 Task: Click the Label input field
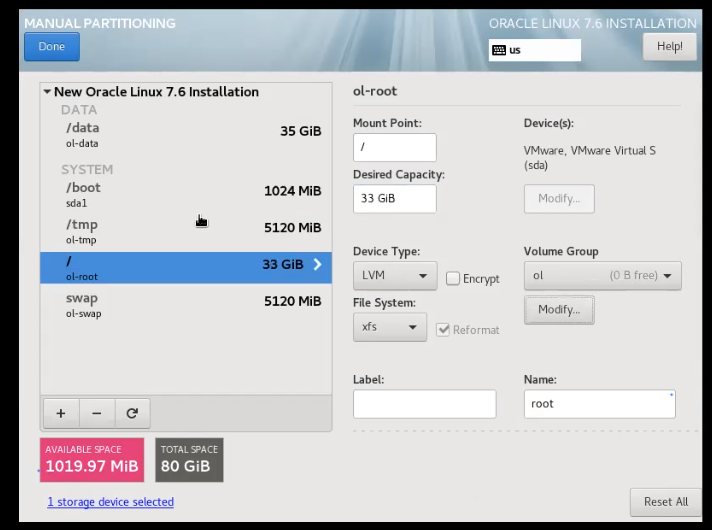click(425, 404)
